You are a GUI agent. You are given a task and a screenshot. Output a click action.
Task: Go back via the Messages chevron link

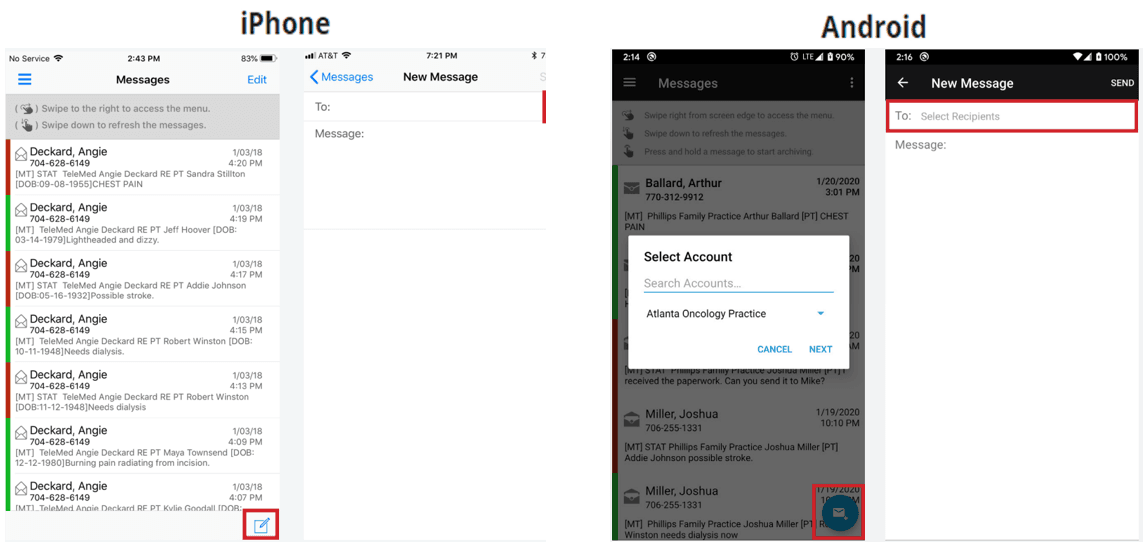341,77
